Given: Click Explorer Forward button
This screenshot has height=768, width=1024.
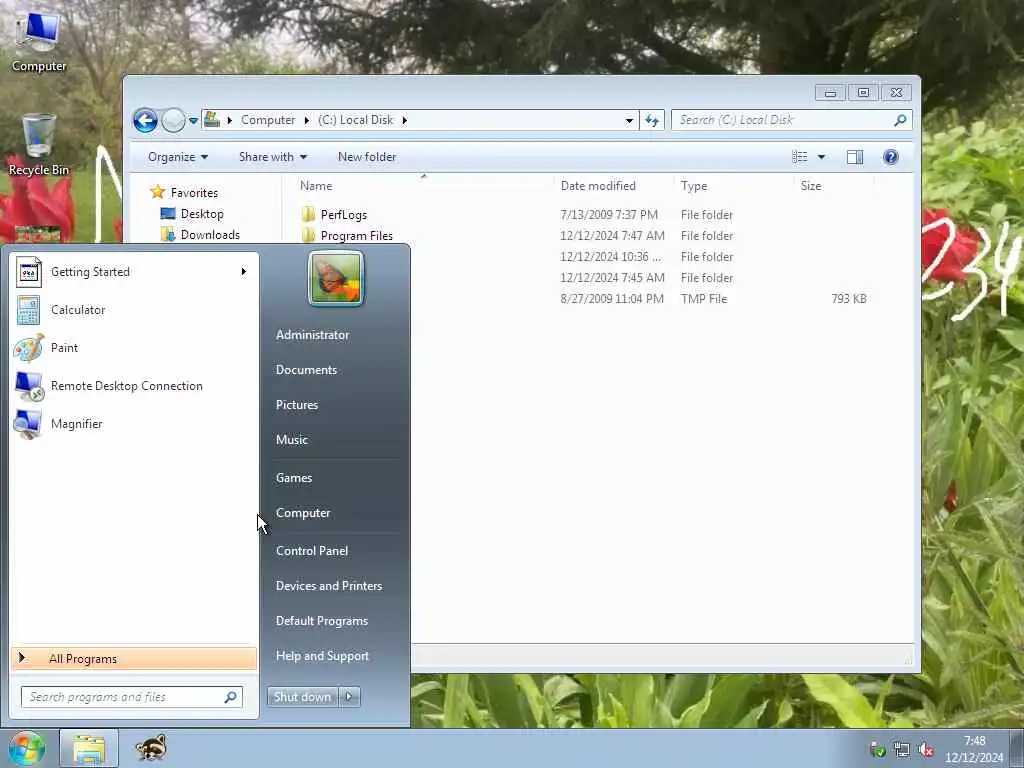Looking at the screenshot, I should [173, 120].
